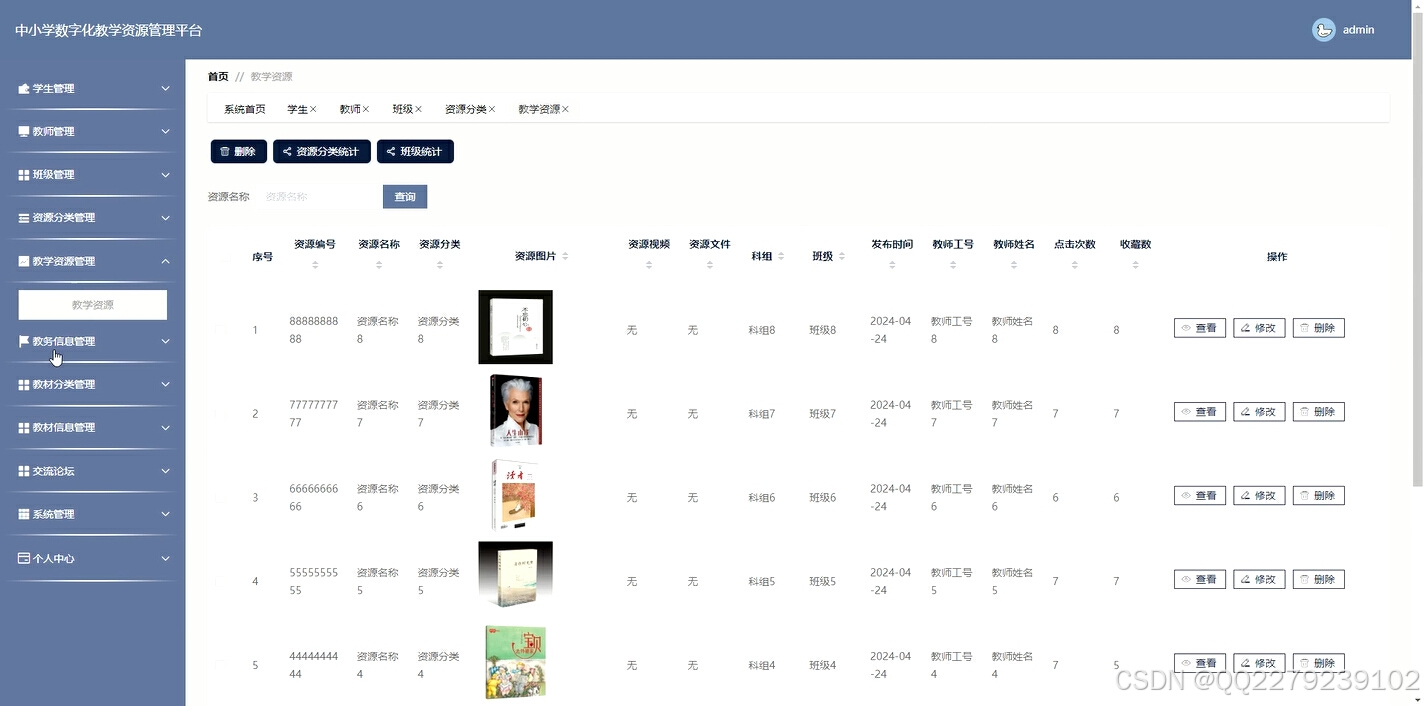Collapse the 教学资源管理 menu chevron

(x=166, y=260)
